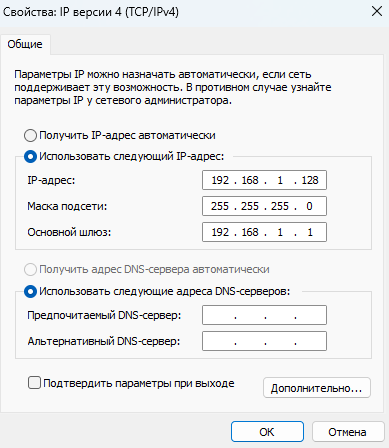Focus the 'Предпочитаемый DNS-сервер' first octet field

(219, 315)
